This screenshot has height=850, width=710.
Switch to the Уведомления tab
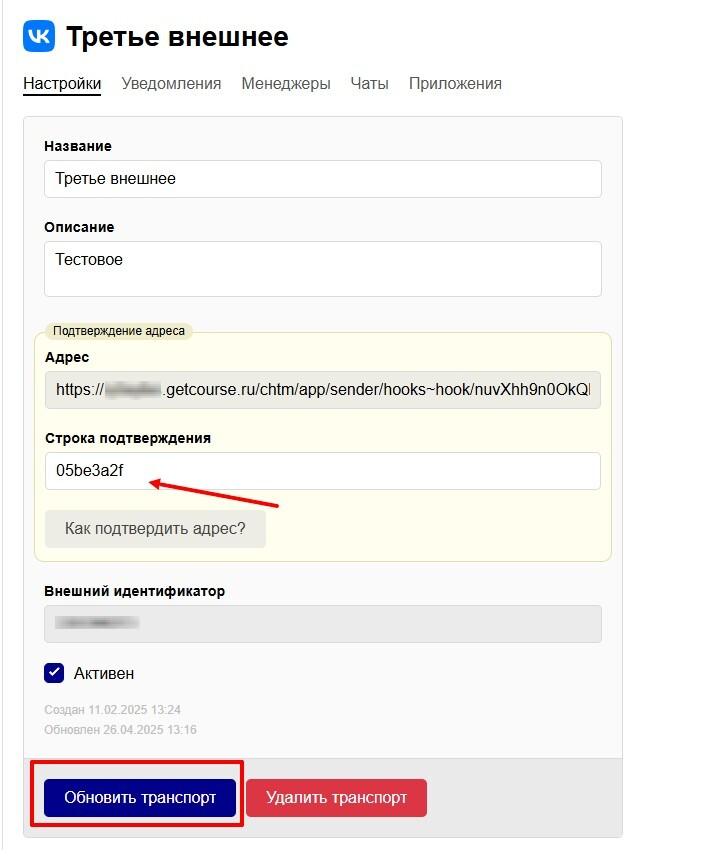pos(171,83)
